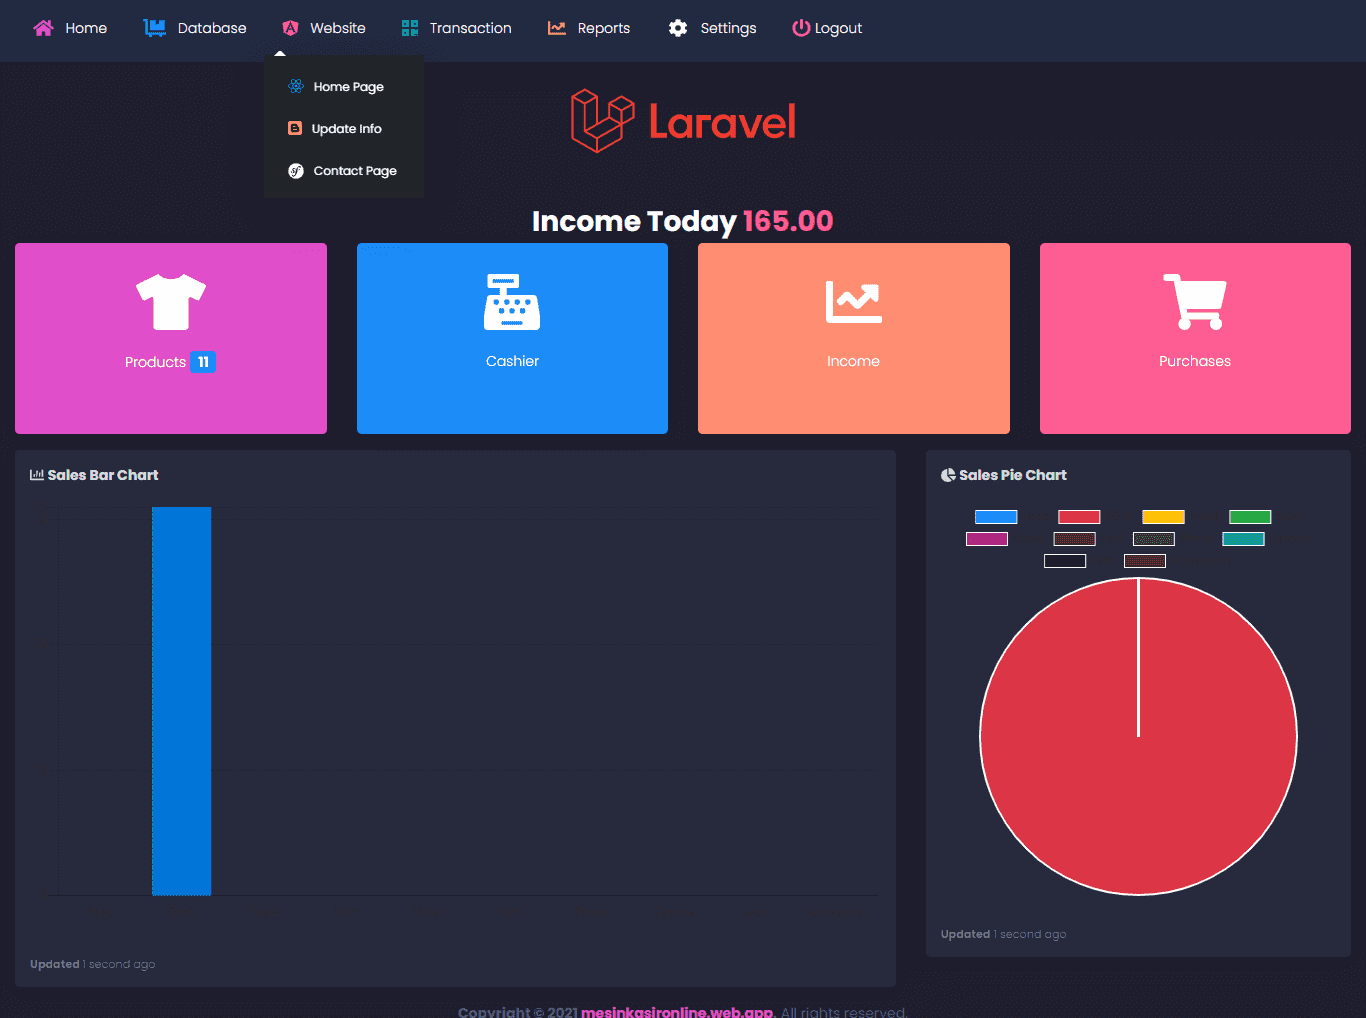Select Contact Page label in Website dropdown
Image resolution: width=1366 pixels, height=1018 pixels.
click(x=355, y=171)
